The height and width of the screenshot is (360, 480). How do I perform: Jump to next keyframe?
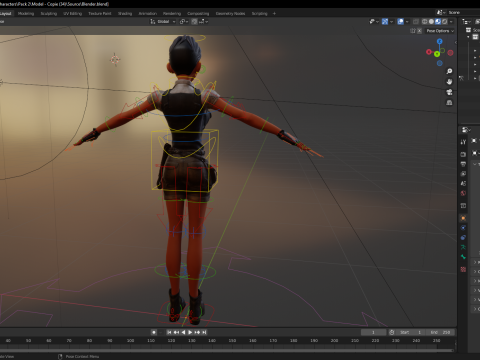pos(197,332)
